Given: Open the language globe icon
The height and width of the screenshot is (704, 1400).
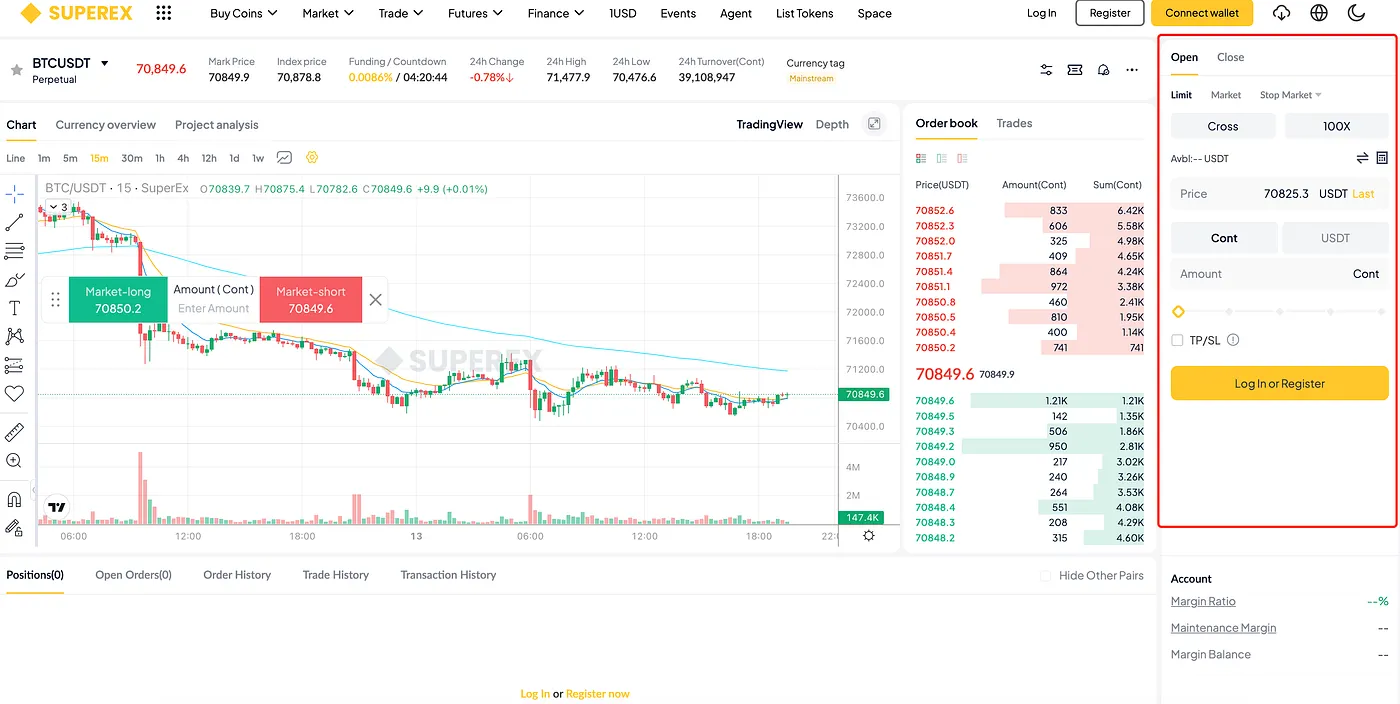Looking at the screenshot, I should pyautogui.click(x=1319, y=13).
